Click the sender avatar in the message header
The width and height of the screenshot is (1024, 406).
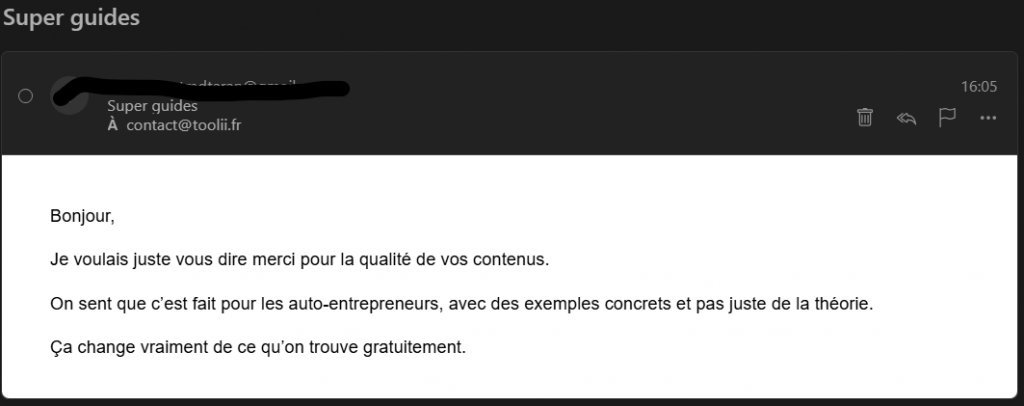click(x=68, y=94)
